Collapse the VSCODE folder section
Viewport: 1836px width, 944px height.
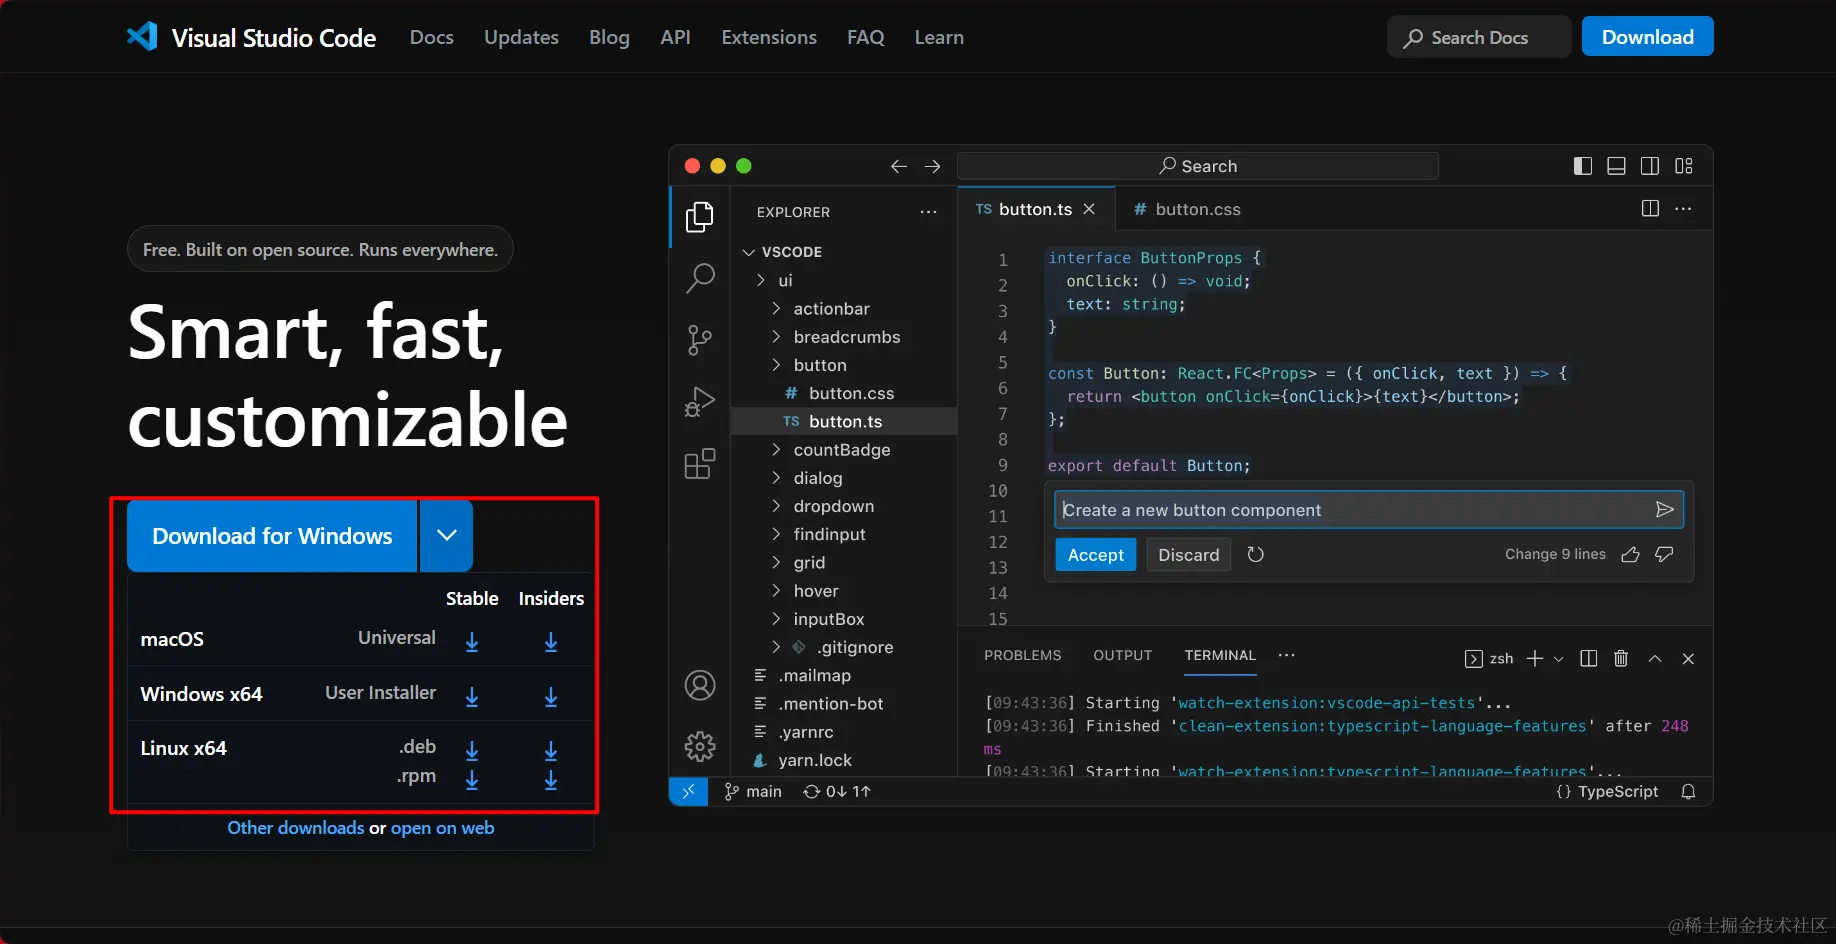tap(782, 252)
